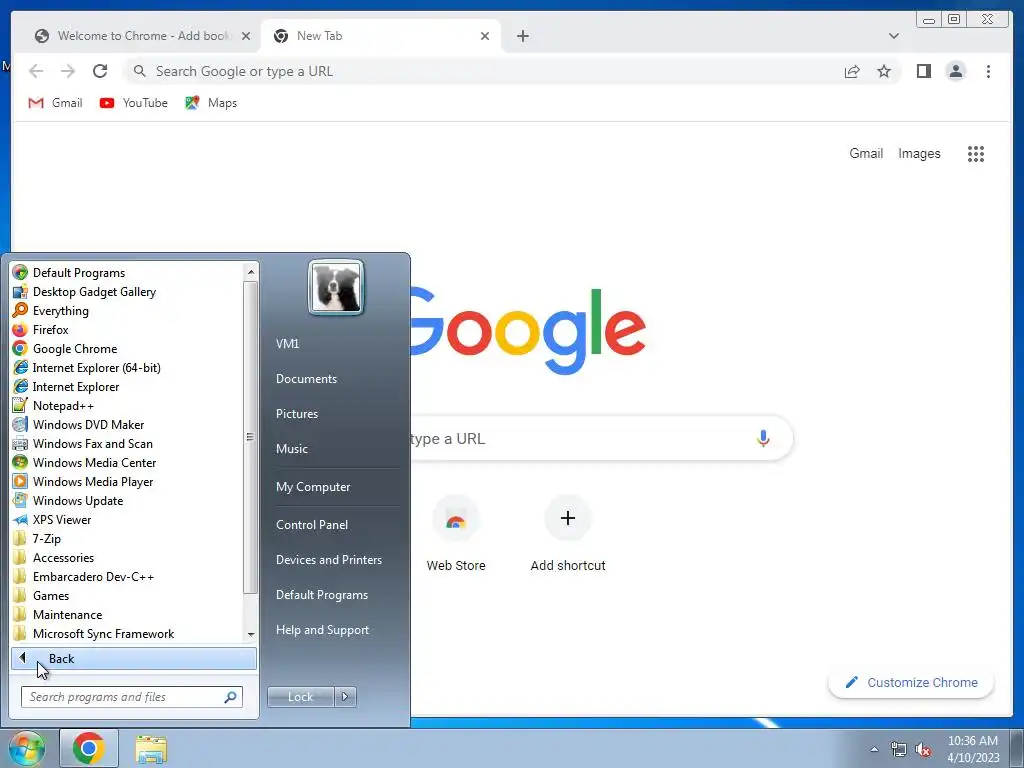This screenshot has width=1024, height=768.
Task: Open Control Panel
Action: (x=312, y=524)
